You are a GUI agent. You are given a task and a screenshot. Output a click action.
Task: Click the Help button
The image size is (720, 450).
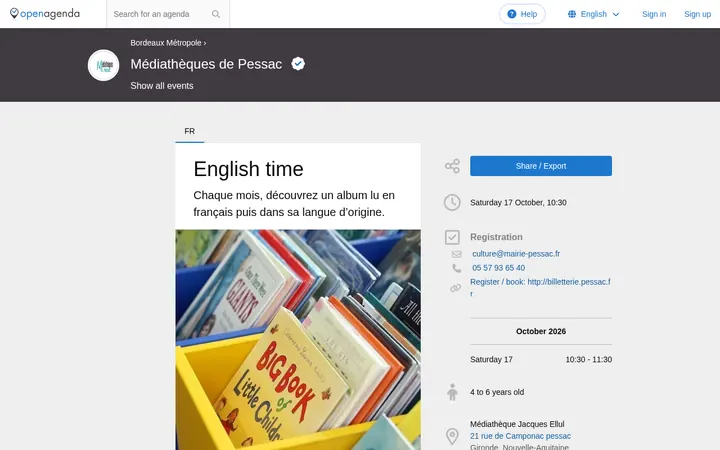pyautogui.click(x=522, y=14)
